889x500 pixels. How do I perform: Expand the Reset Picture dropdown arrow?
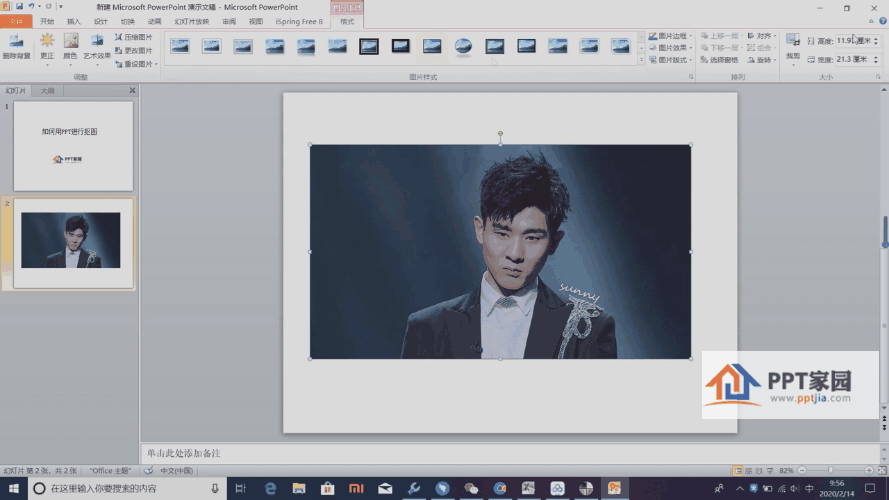click(156, 64)
